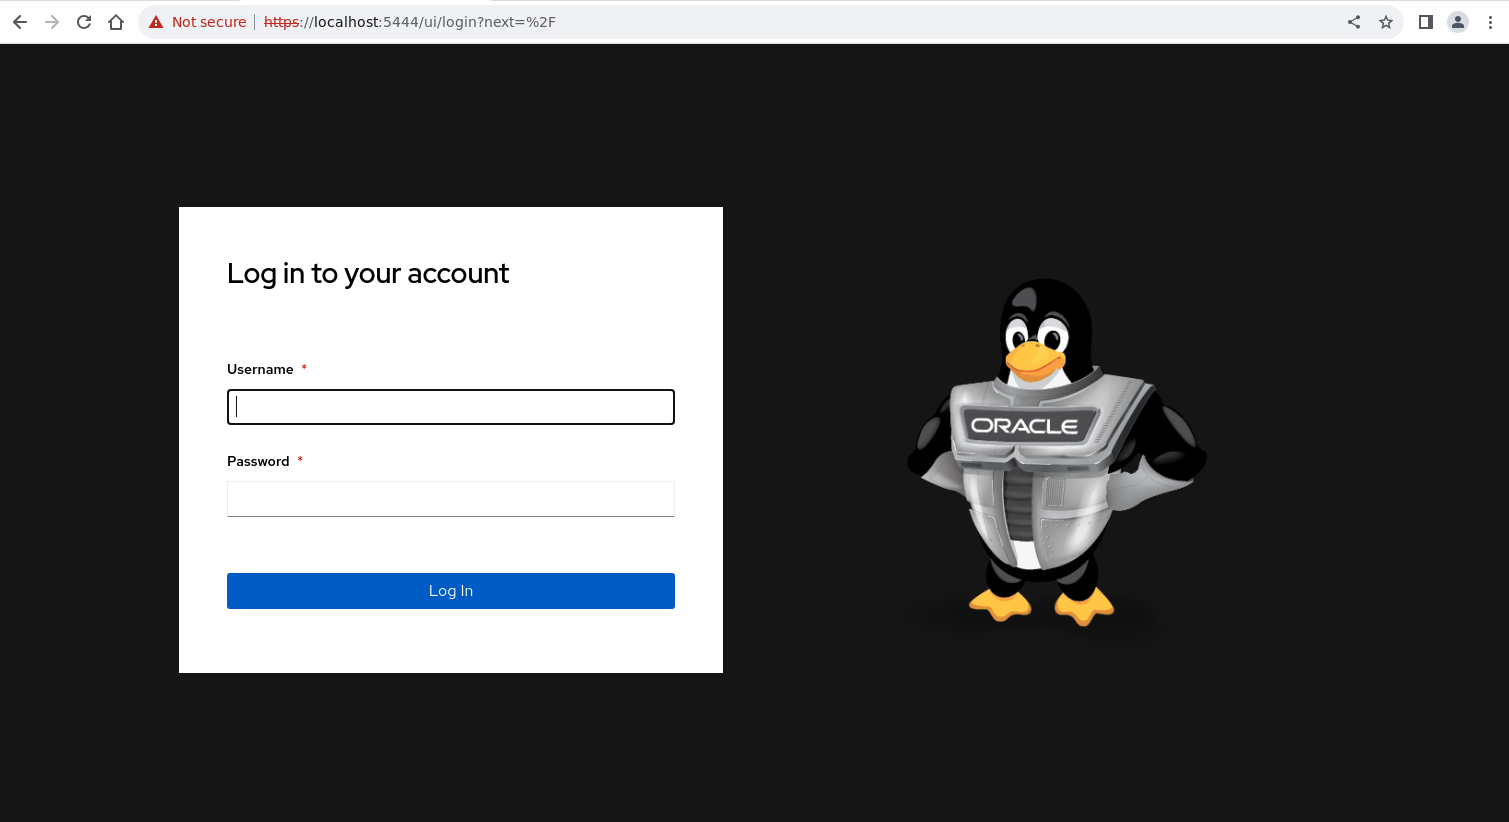Open the browser three-dot menu
Viewport: 1509px width, 822px height.
tap(1490, 22)
